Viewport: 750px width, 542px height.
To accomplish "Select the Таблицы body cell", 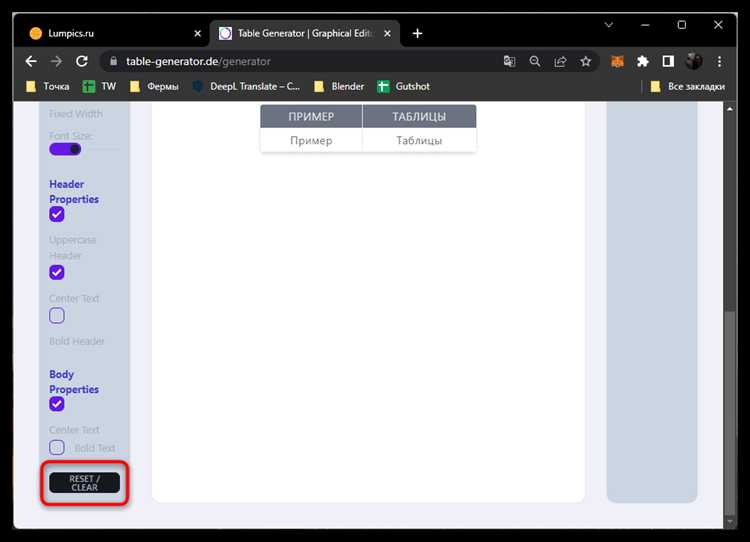I will [419, 140].
